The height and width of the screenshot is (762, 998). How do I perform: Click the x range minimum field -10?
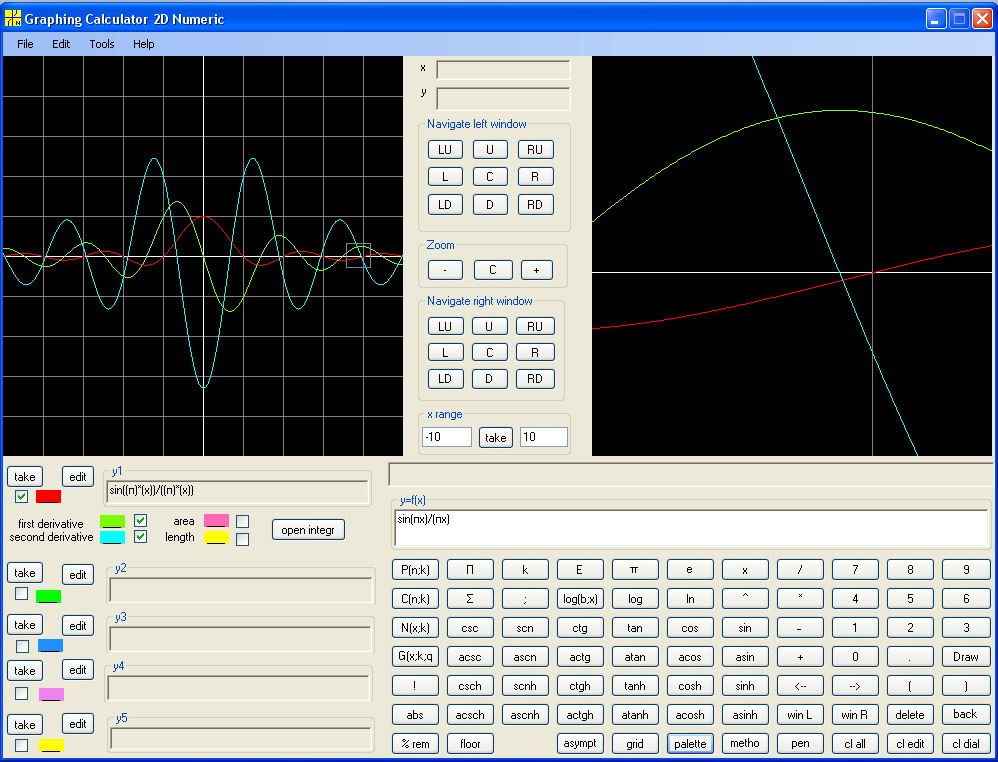coord(447,437)
